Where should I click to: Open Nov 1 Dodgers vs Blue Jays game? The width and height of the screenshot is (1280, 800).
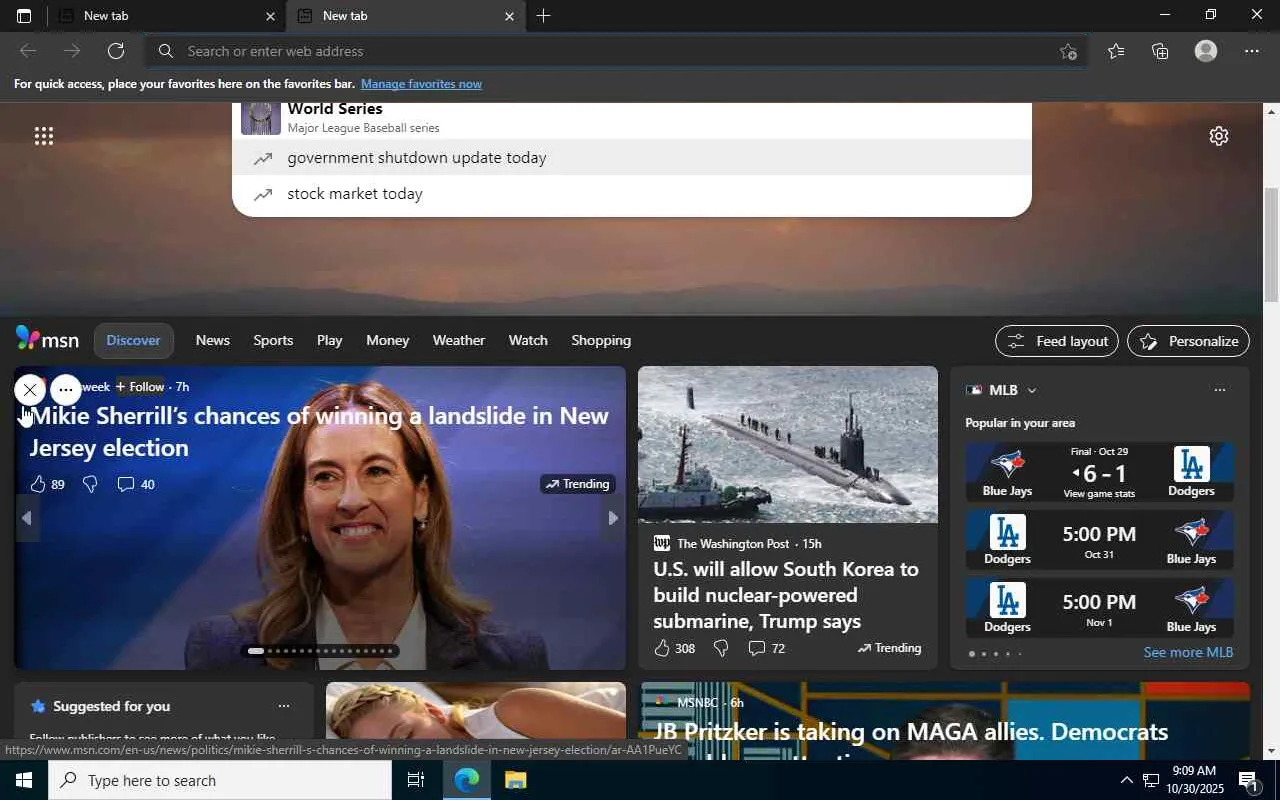coord(1099,608)
